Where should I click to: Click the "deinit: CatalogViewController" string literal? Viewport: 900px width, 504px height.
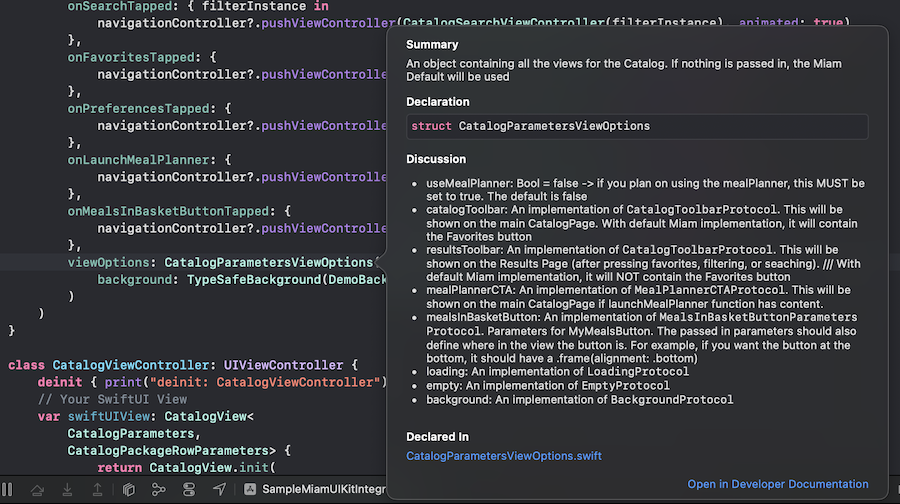tap(265, 382)
